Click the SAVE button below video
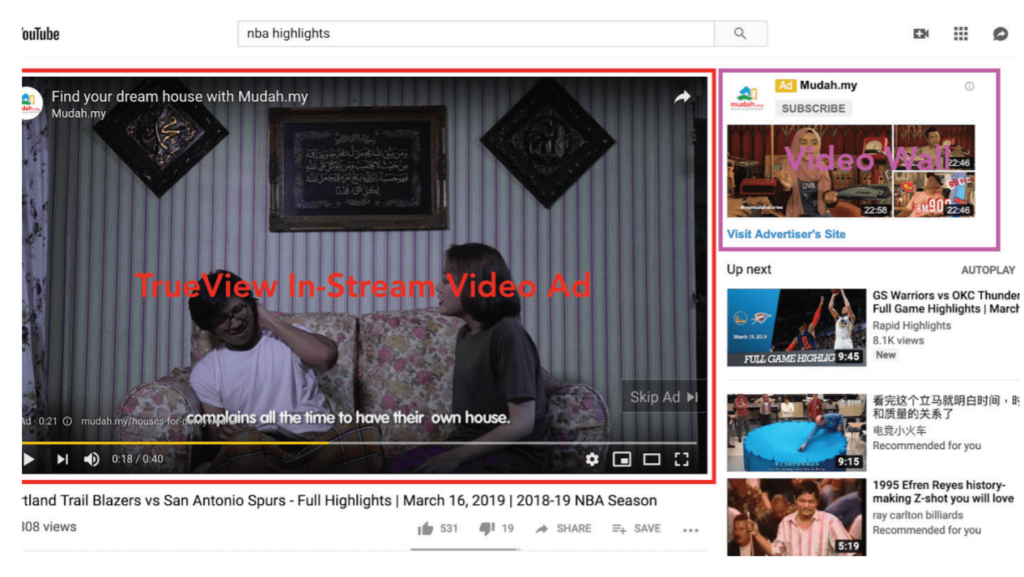Image resolution: width=1024 pixels, height=577 pixels. 637,528
